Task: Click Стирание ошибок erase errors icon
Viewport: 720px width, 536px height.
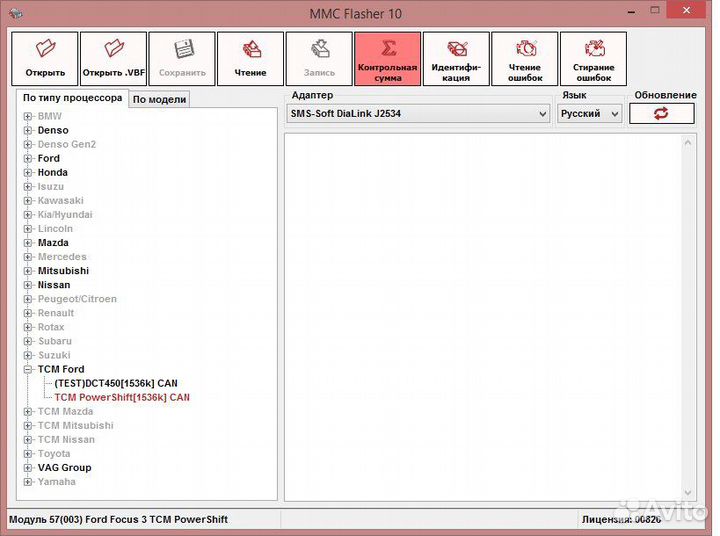Action: pos(593,58)
